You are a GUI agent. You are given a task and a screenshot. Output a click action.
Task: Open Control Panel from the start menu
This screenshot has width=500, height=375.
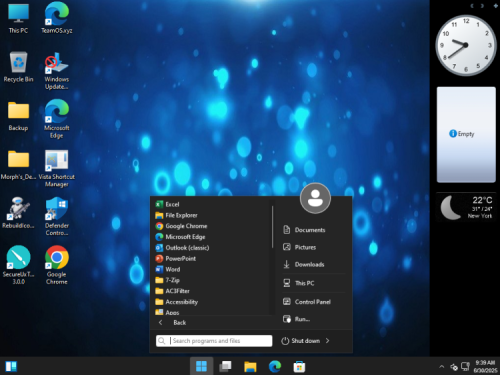coord(313,302)
